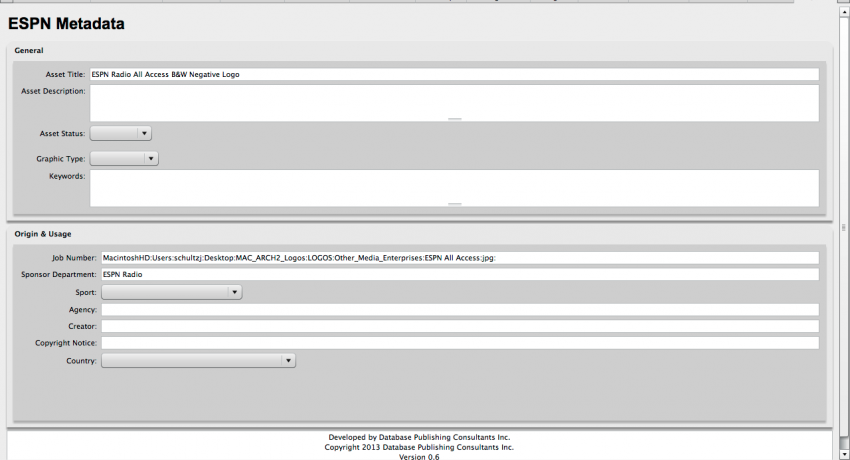The image size is (850, 460).
Task: Click the Creator label
Action: pos(82,326)
